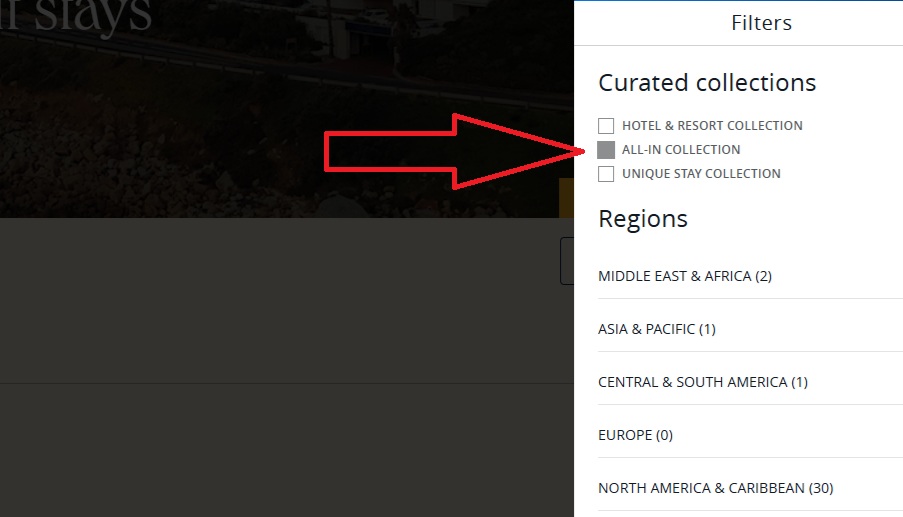The width and height of the screenshot is (903, 517).
Task: Click the All-In Collection label text
Action: tap(681, 150)
